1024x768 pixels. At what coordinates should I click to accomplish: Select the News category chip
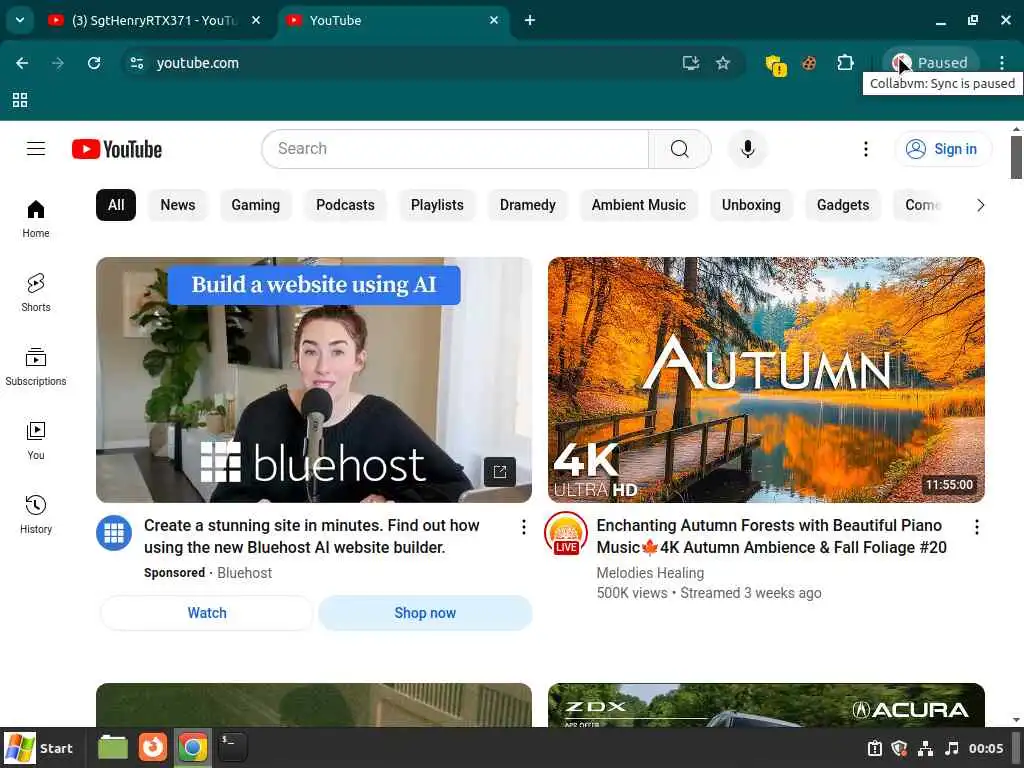[x=178, y=205]
